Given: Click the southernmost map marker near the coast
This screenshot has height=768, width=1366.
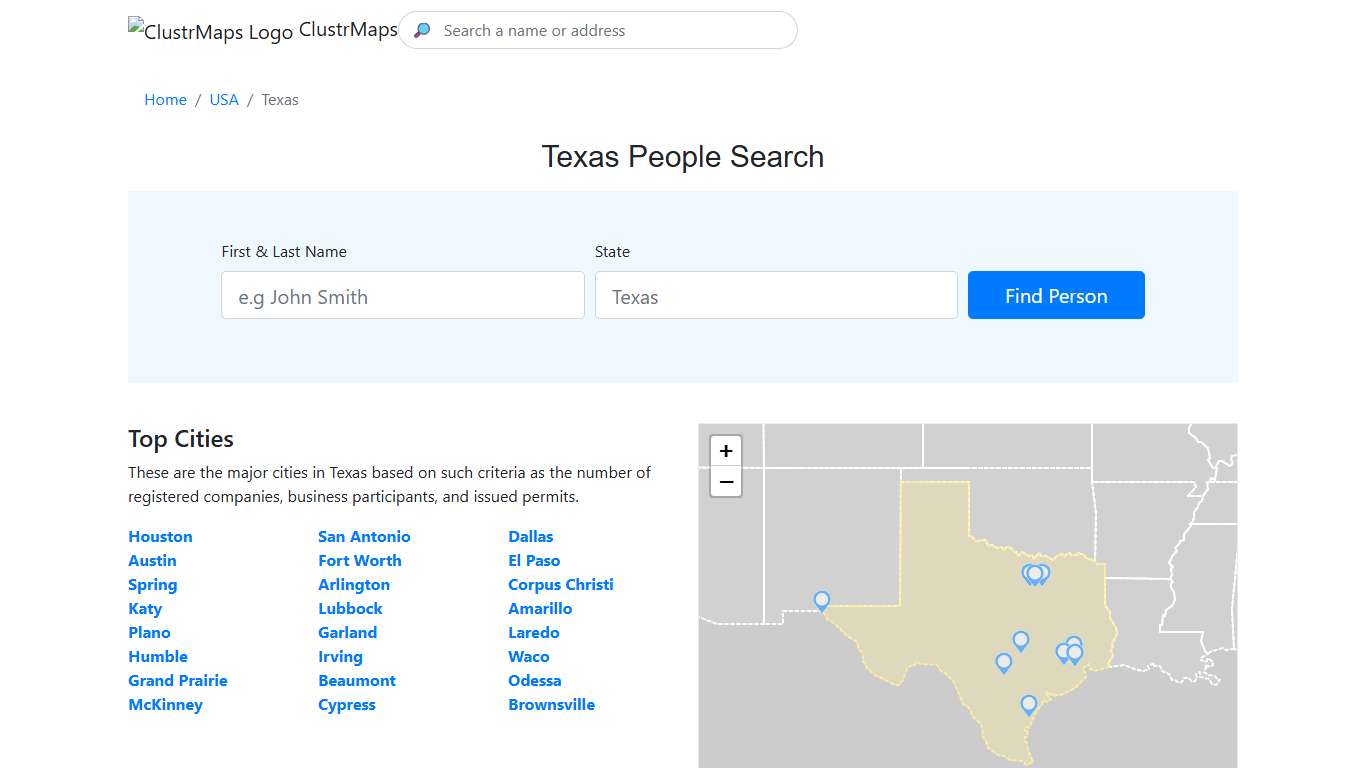Looking at the screenshot, I should tap(1028, 705).
